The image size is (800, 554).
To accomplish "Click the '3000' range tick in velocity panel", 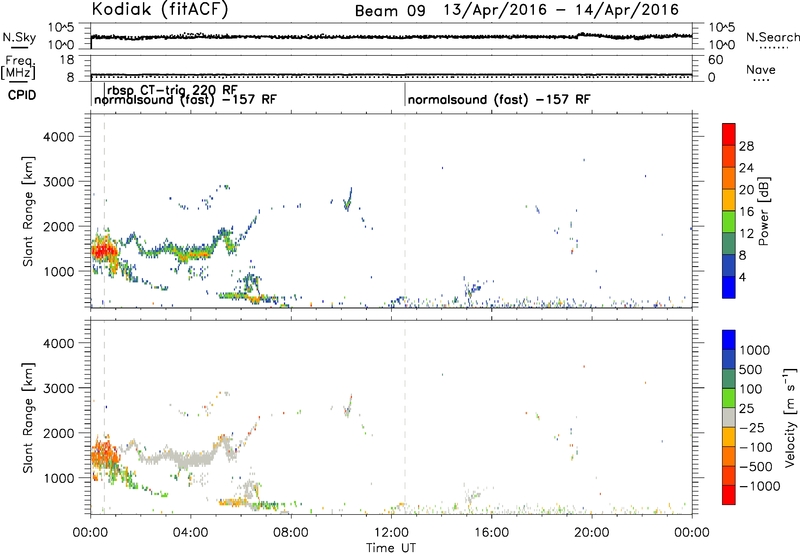I will pos(58,388).
